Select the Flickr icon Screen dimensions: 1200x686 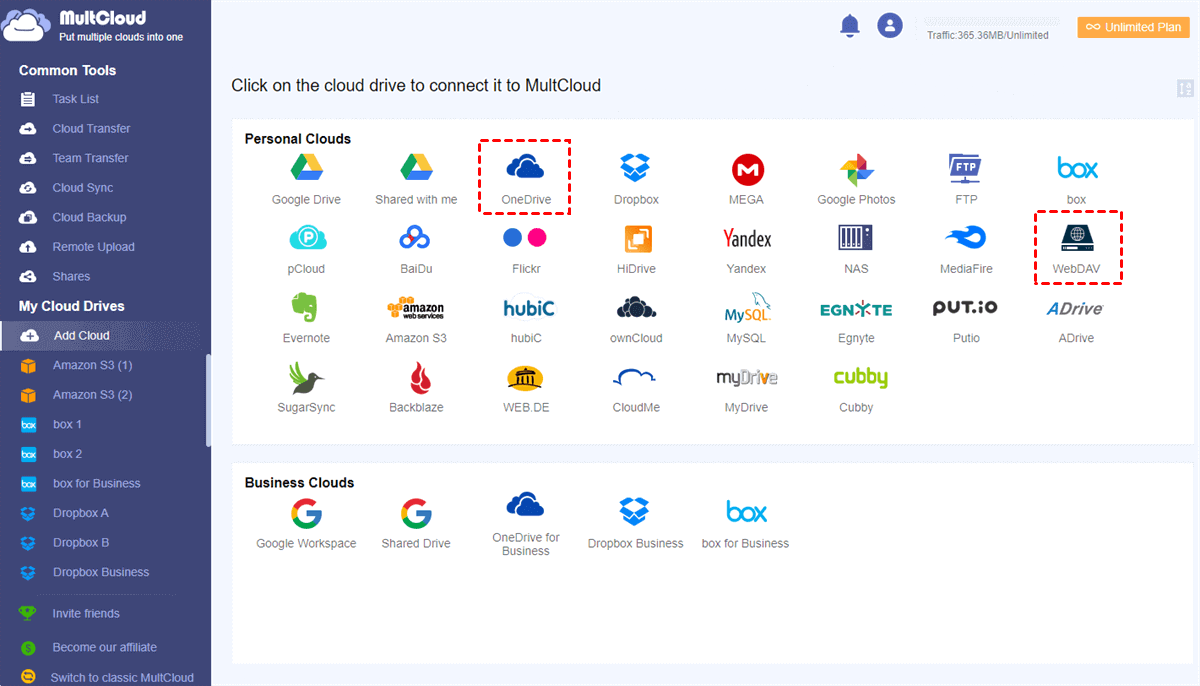pyautogui.click(x=526, y=238)
